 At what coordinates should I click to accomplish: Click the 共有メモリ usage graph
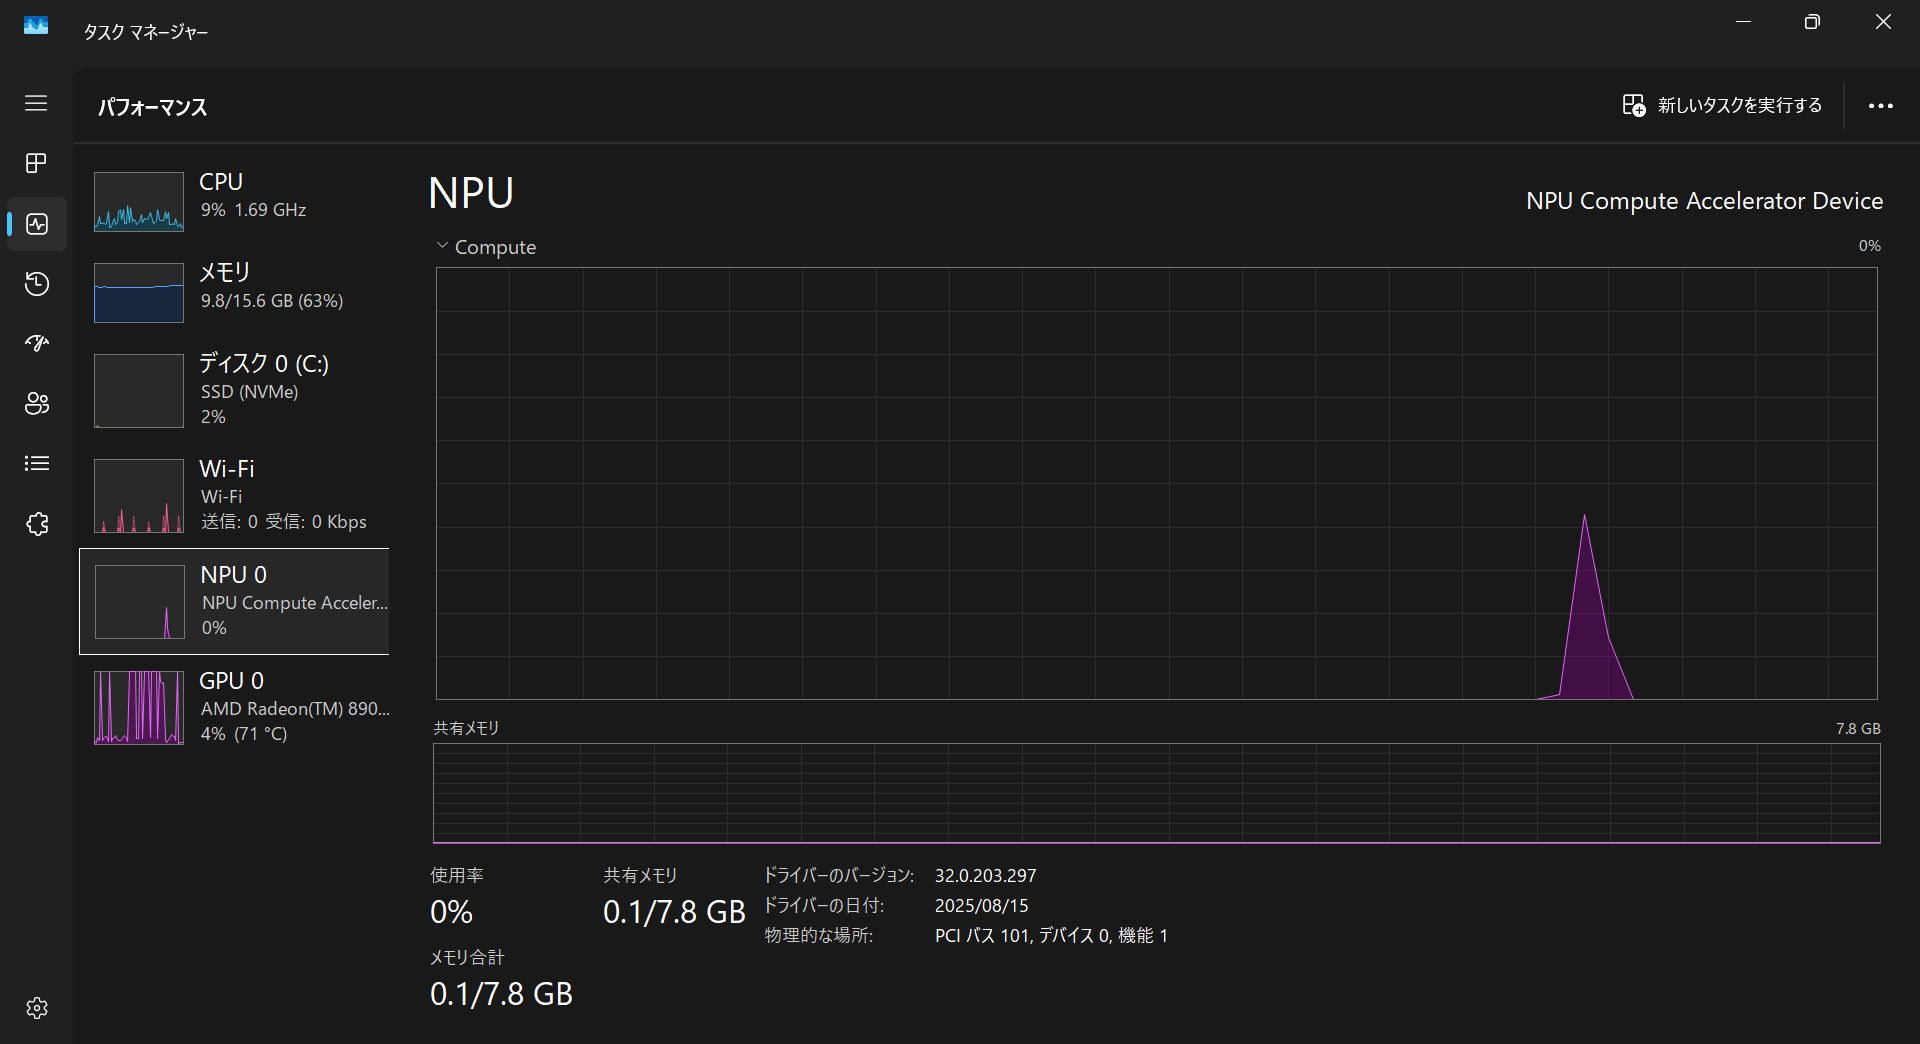(x=1156, y=792)
